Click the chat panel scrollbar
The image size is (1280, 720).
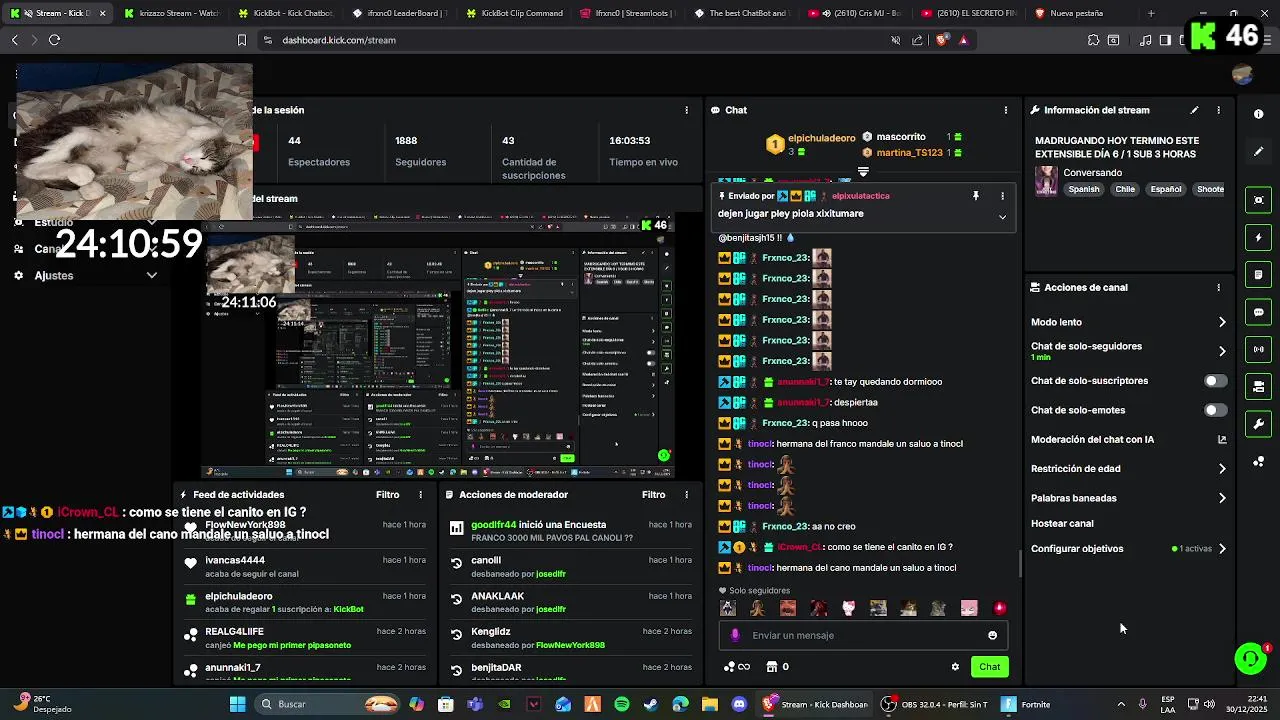click(1019, 563)
